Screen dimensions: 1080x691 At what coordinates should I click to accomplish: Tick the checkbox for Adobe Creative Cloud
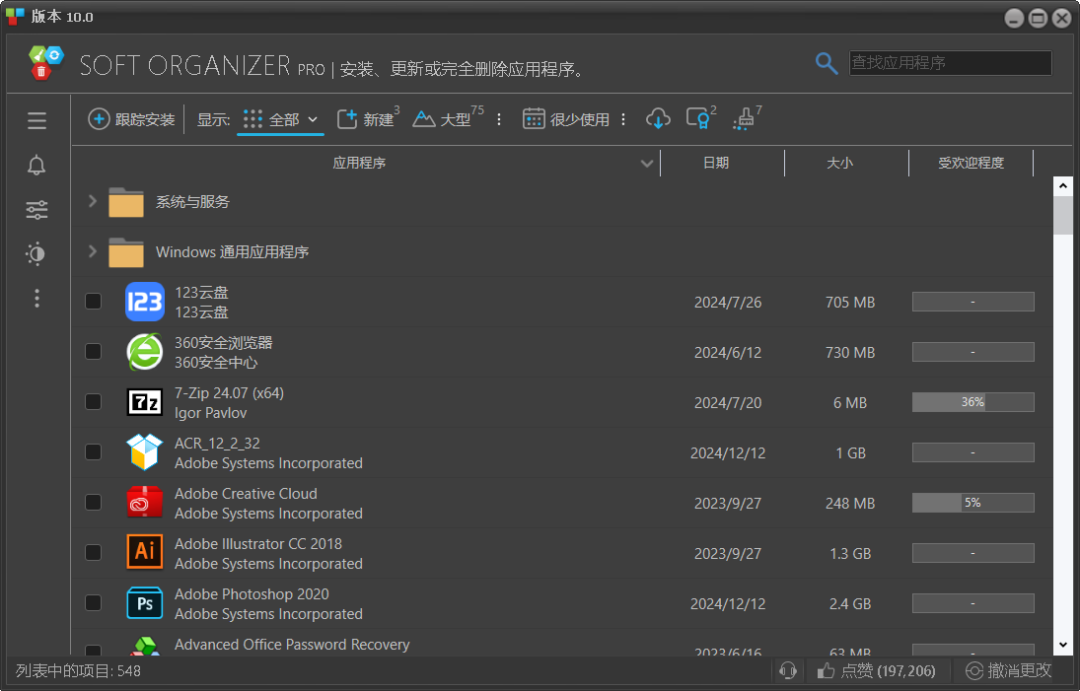point(93,502)
